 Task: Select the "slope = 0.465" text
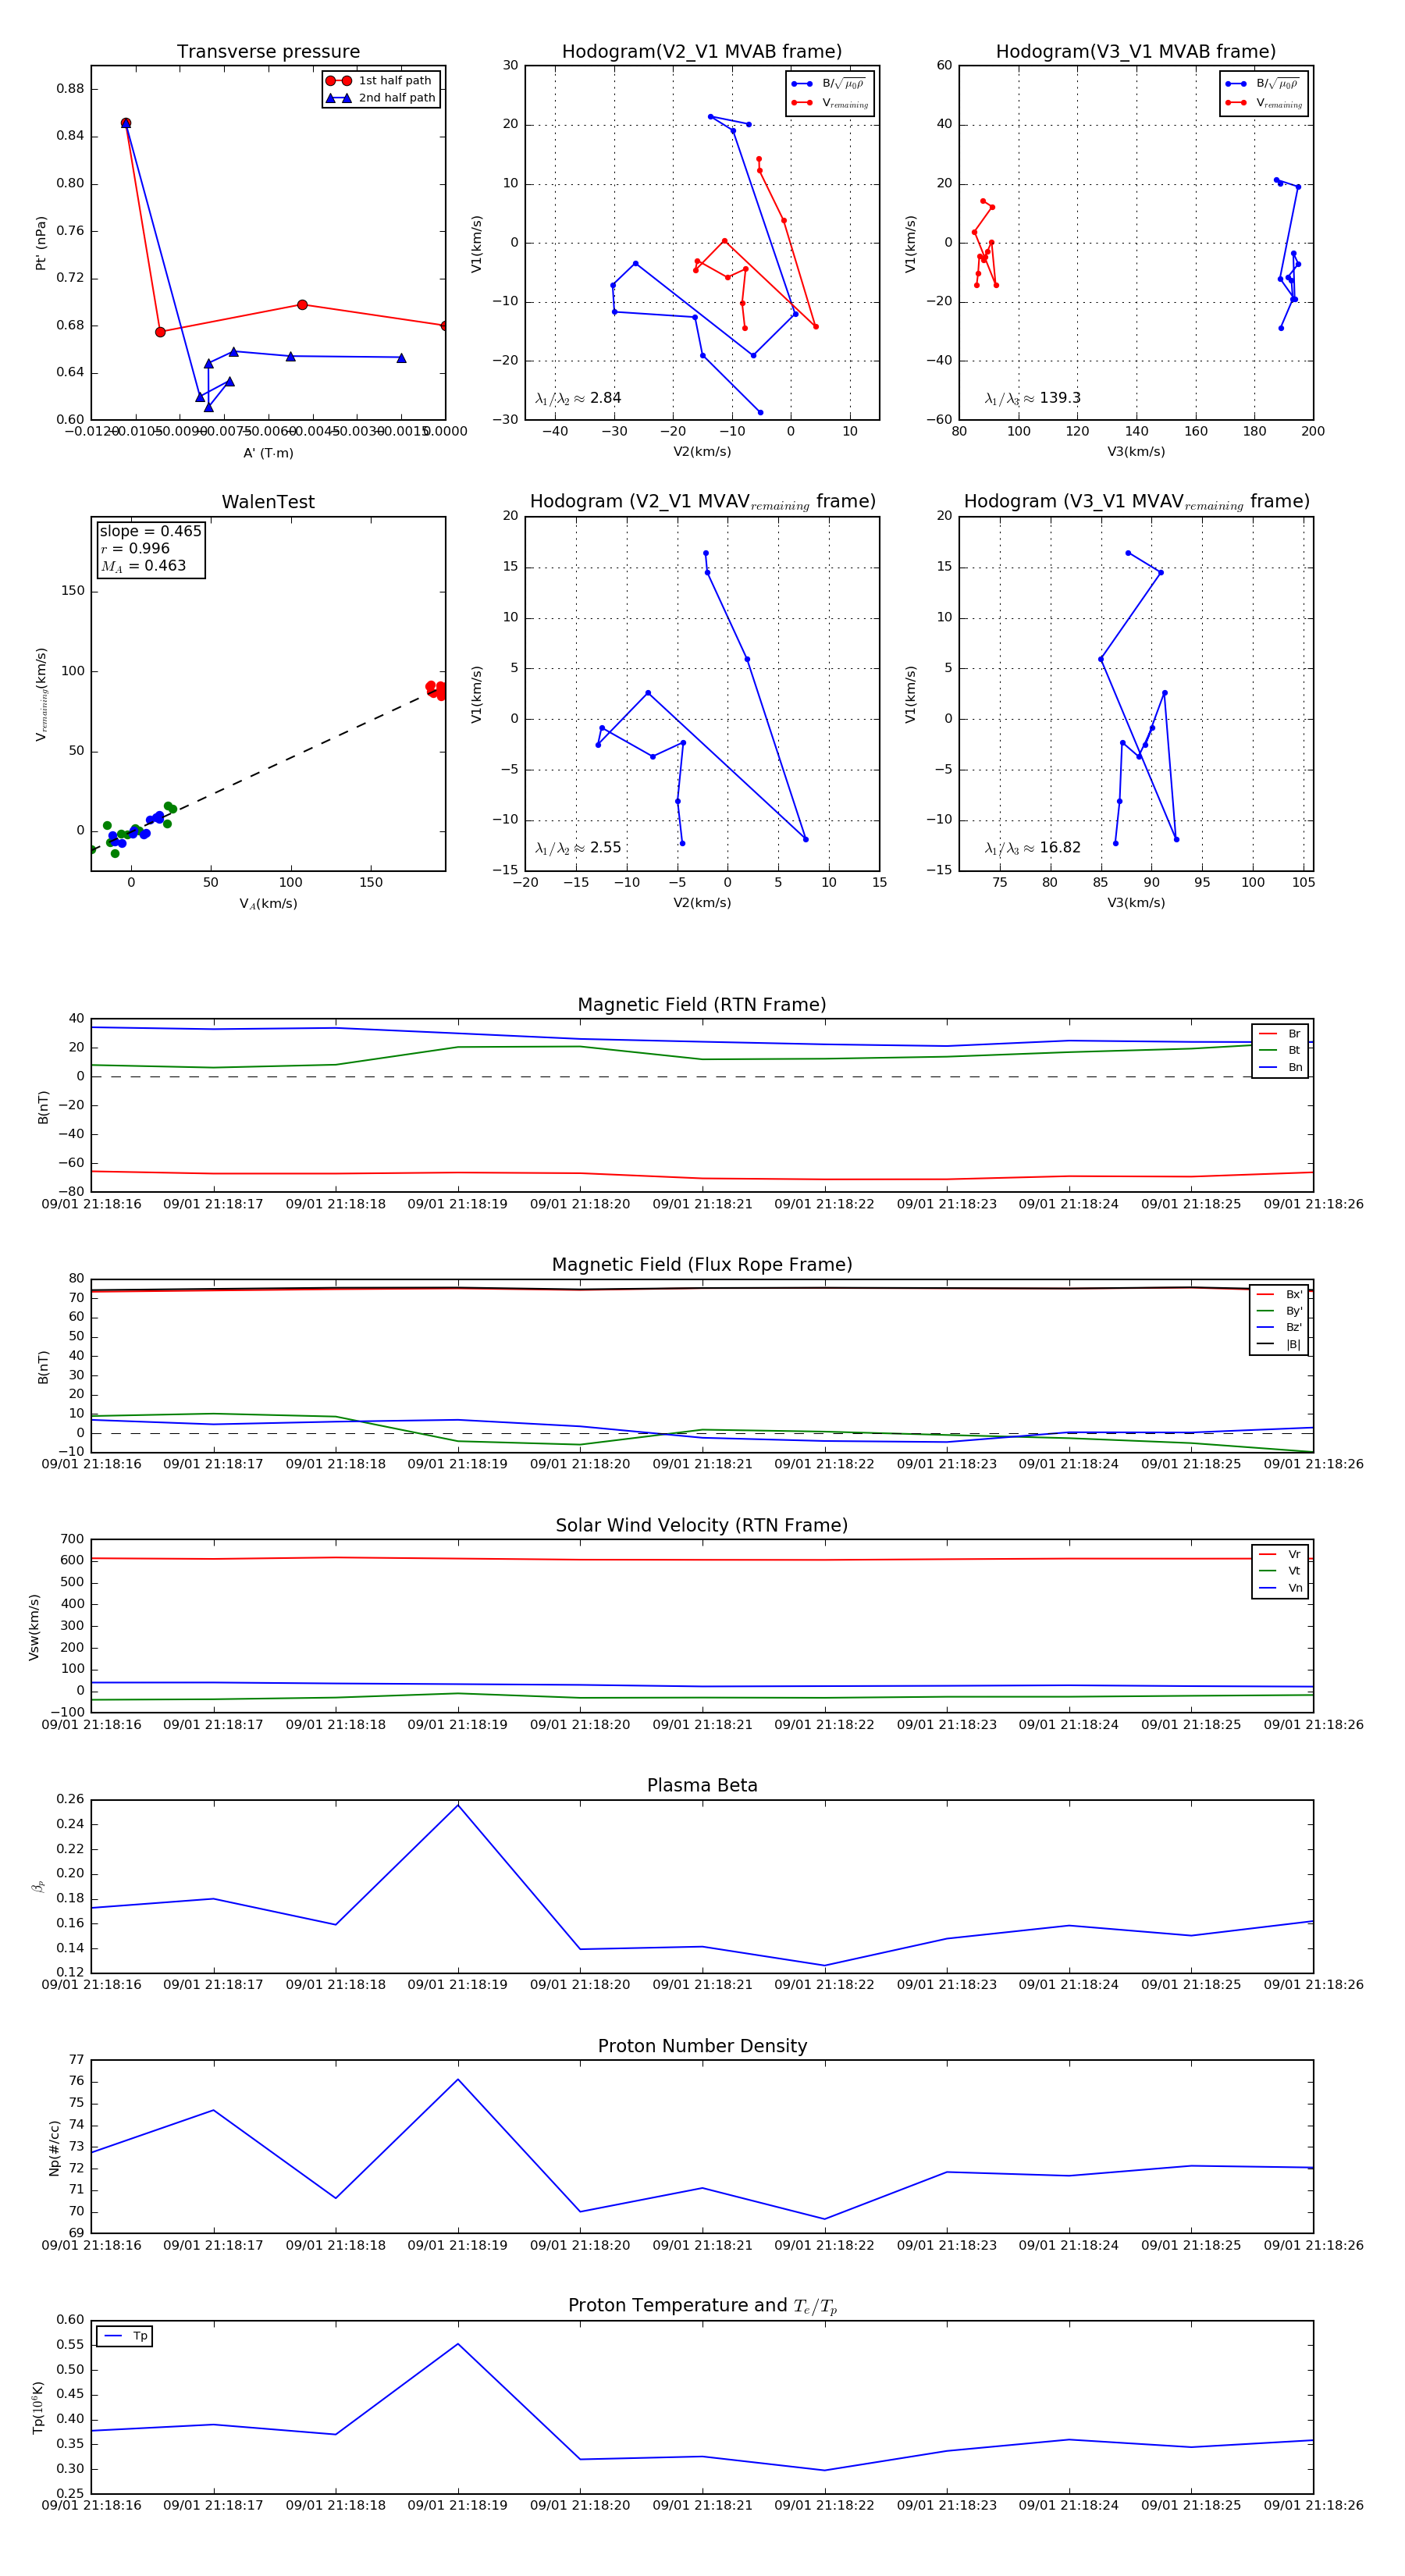tap(150, 531)
